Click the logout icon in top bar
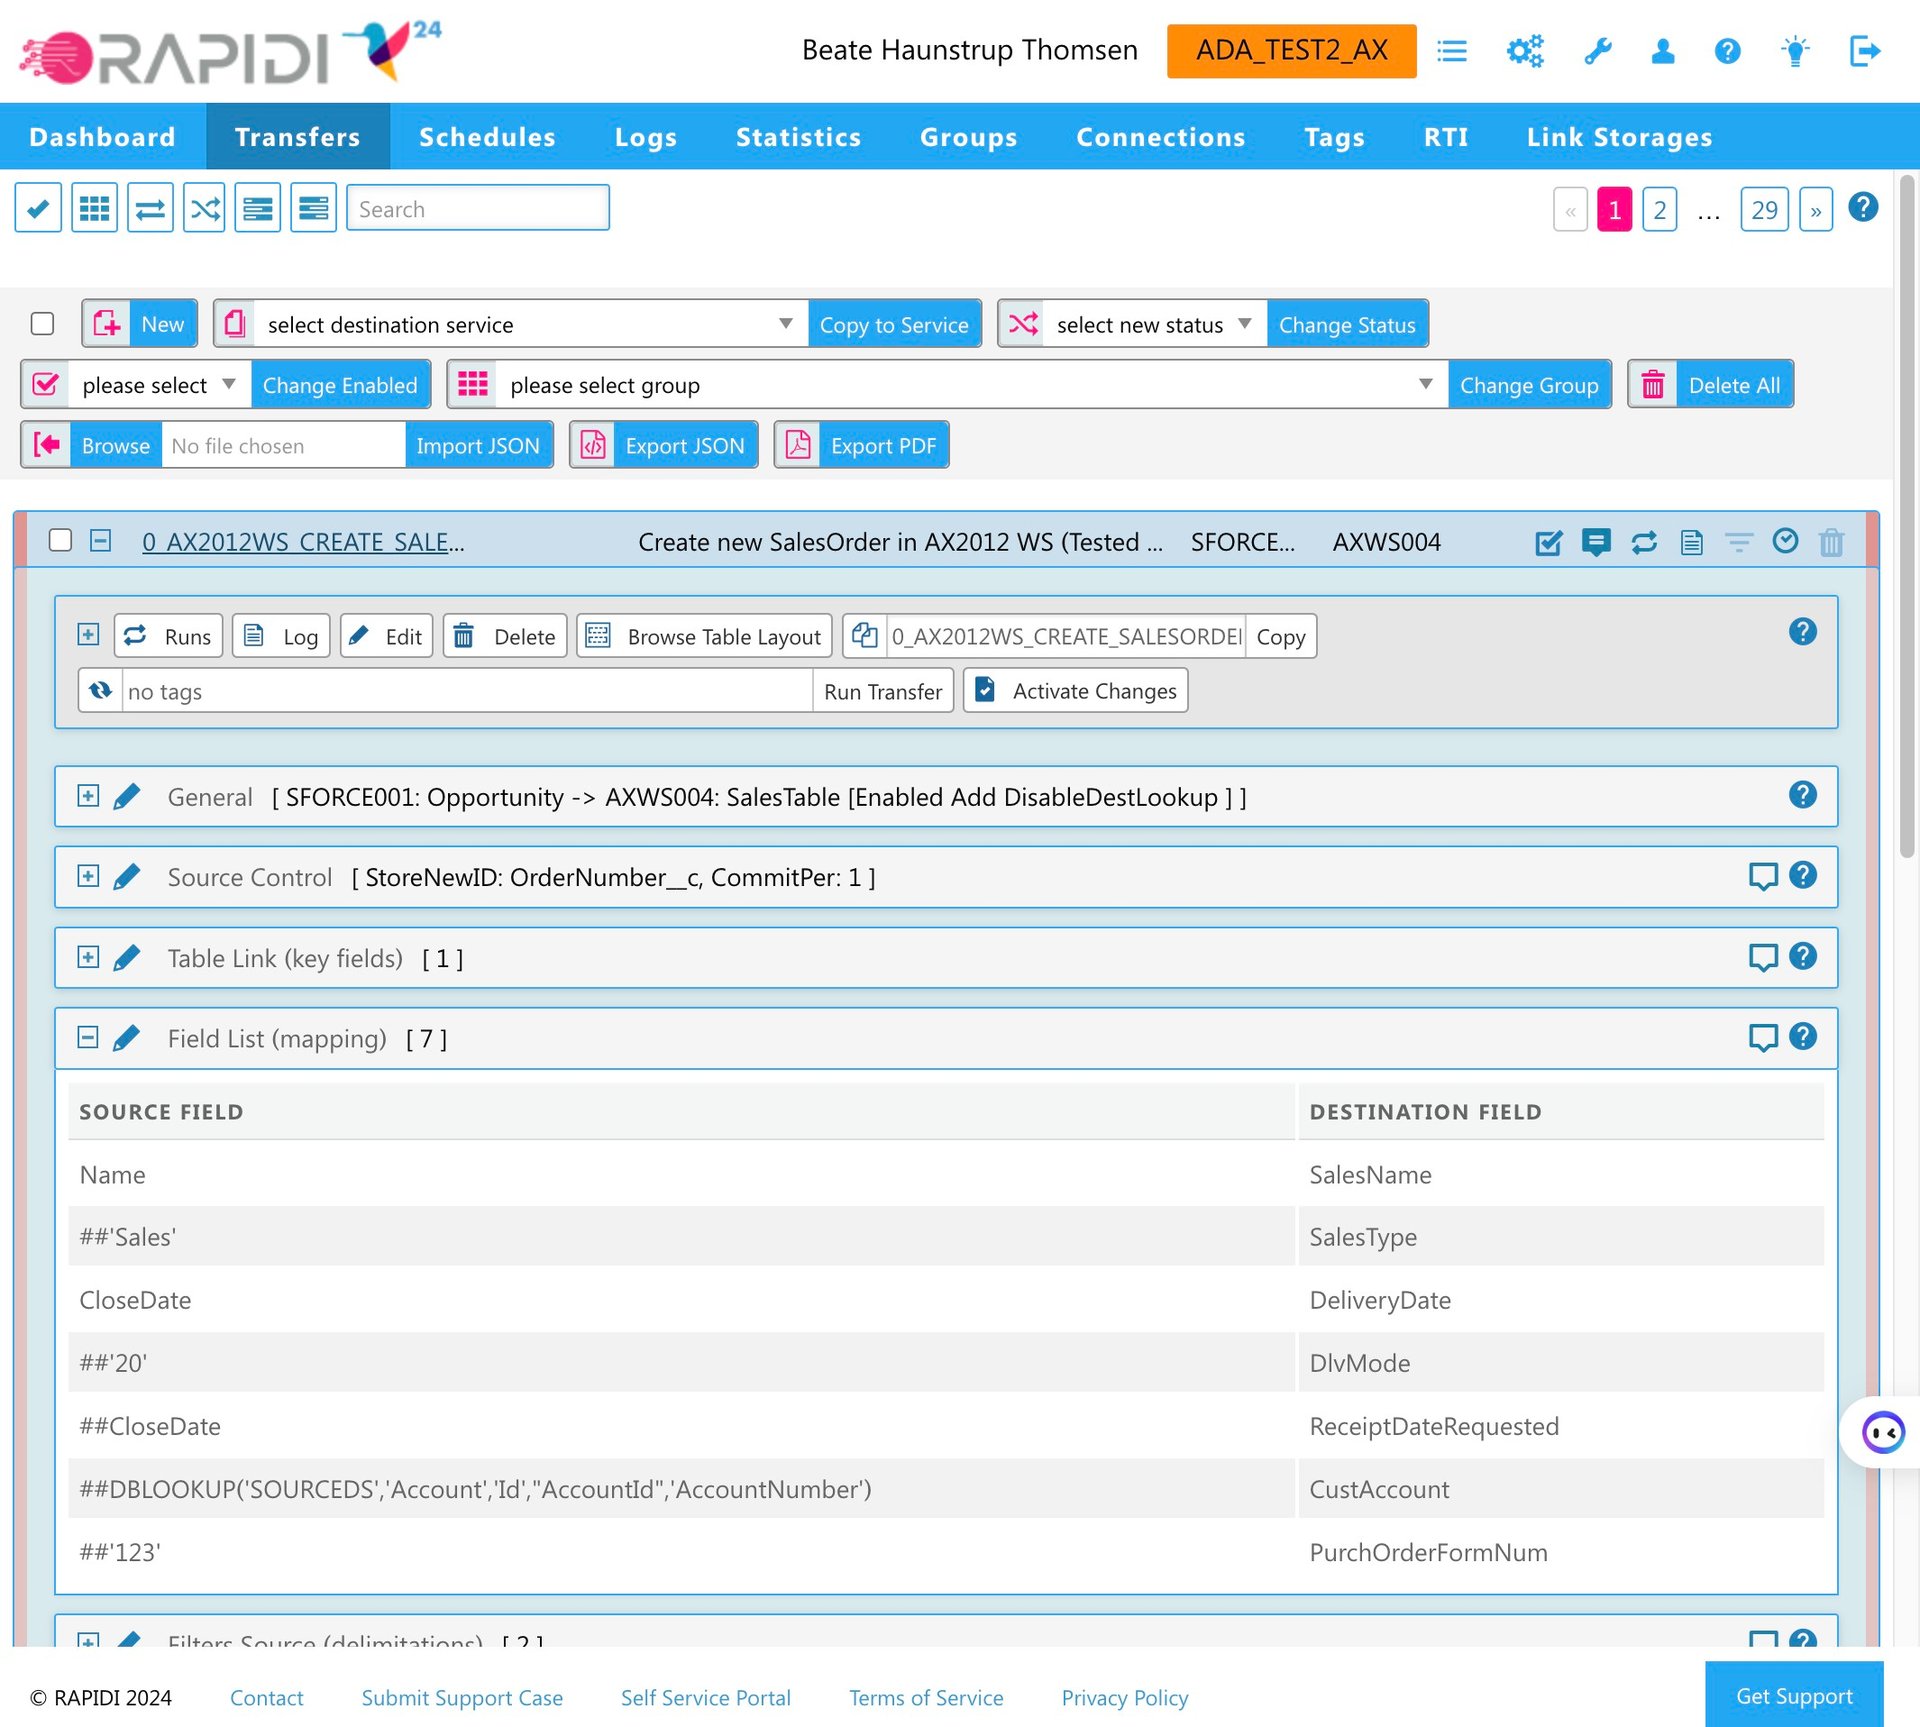The height and width of the screenshot is (1727, 1920). click(x=1864, y=51)
